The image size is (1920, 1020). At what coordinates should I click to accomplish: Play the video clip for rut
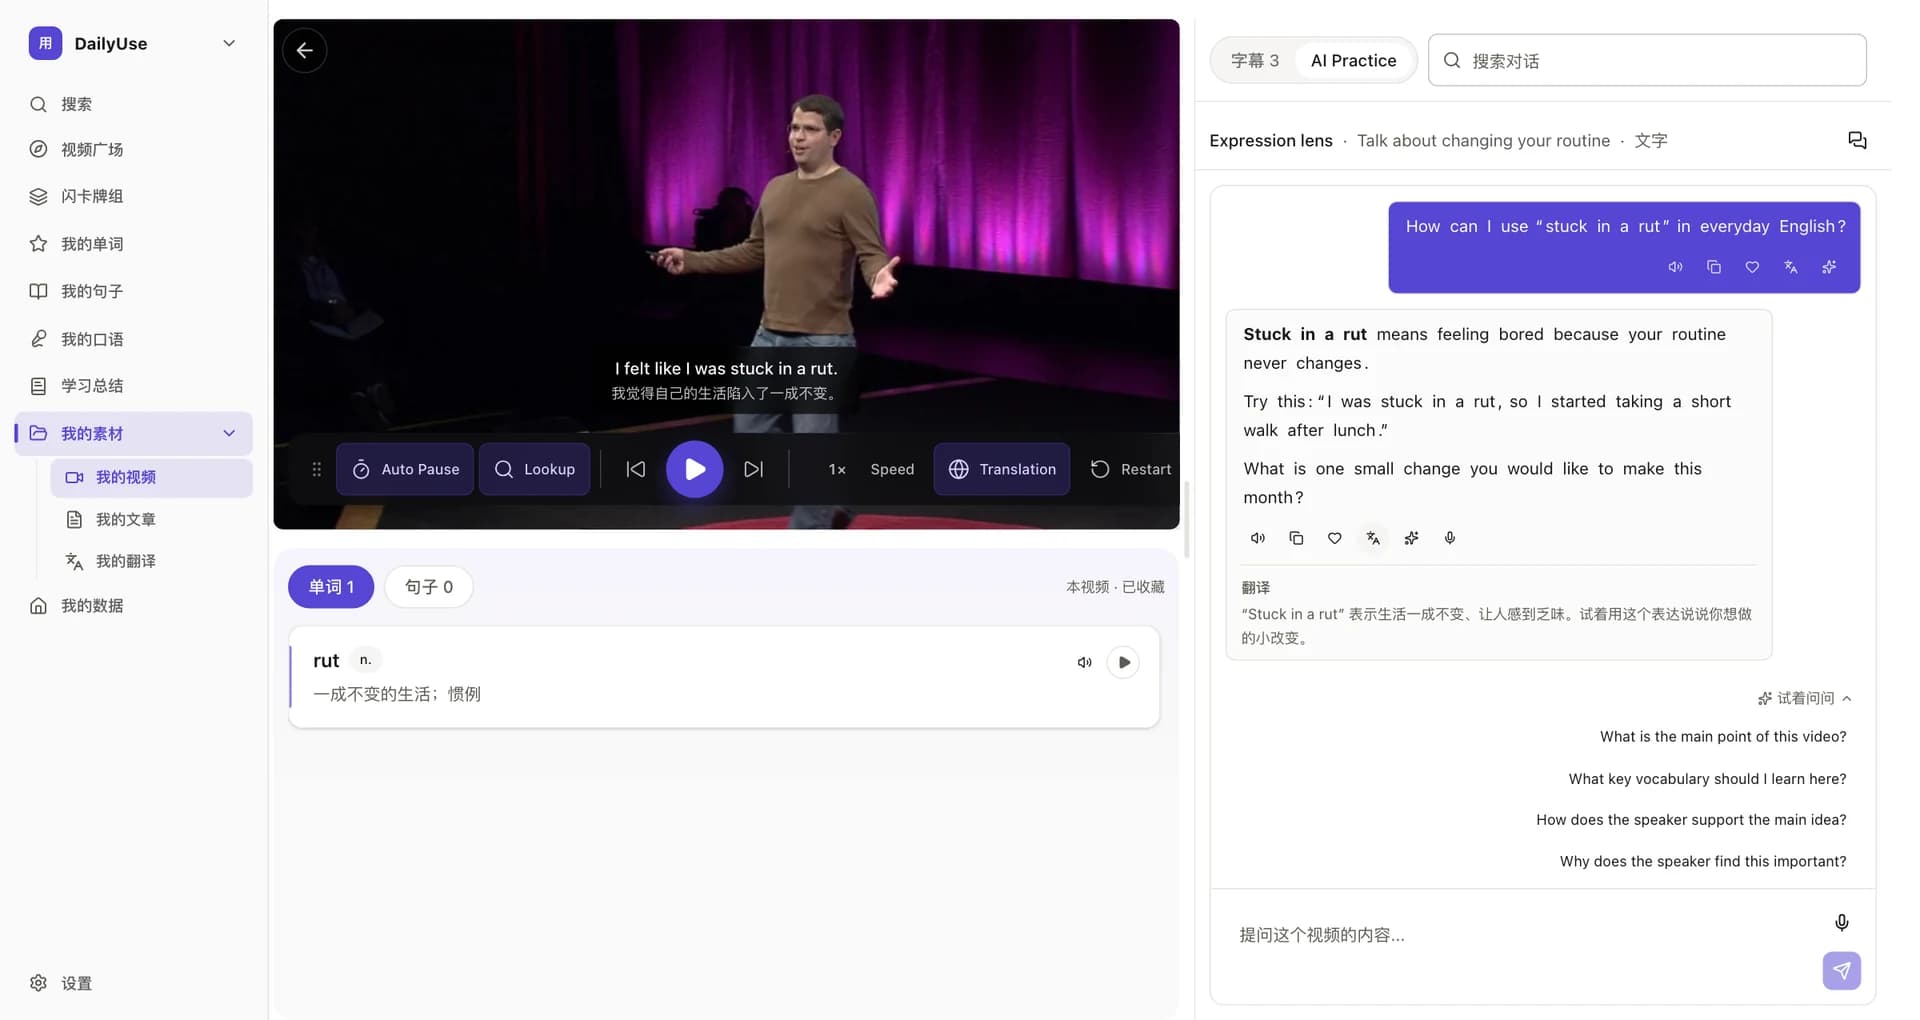tap(1124, 662)
